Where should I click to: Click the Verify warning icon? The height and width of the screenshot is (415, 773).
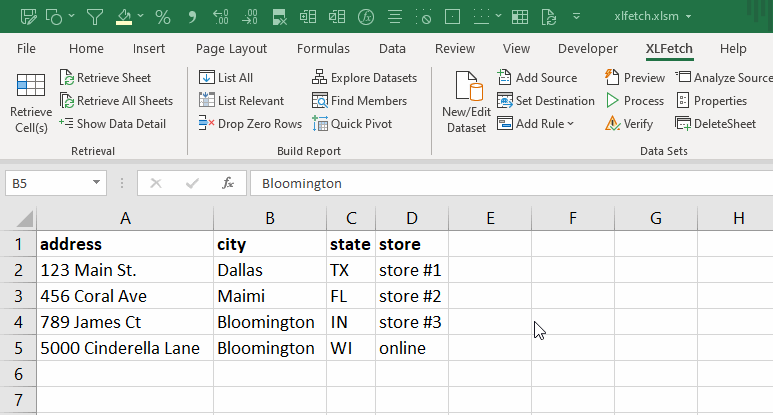click(x=613, y=124)
